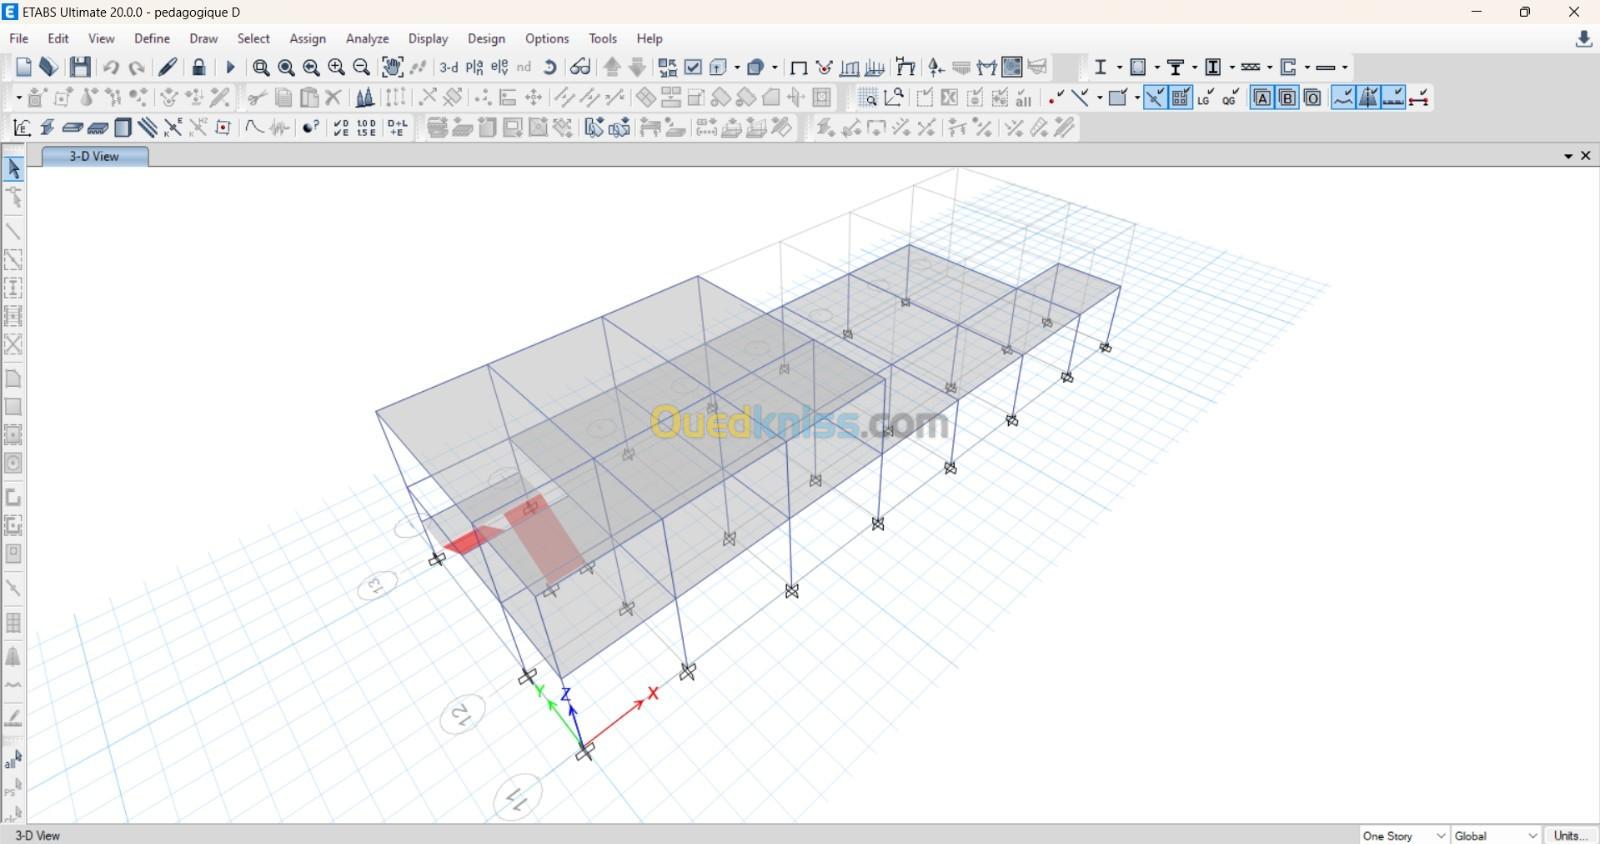
Task: Expand composite column design dropdown arrow
Action: tap(1232, 67)
